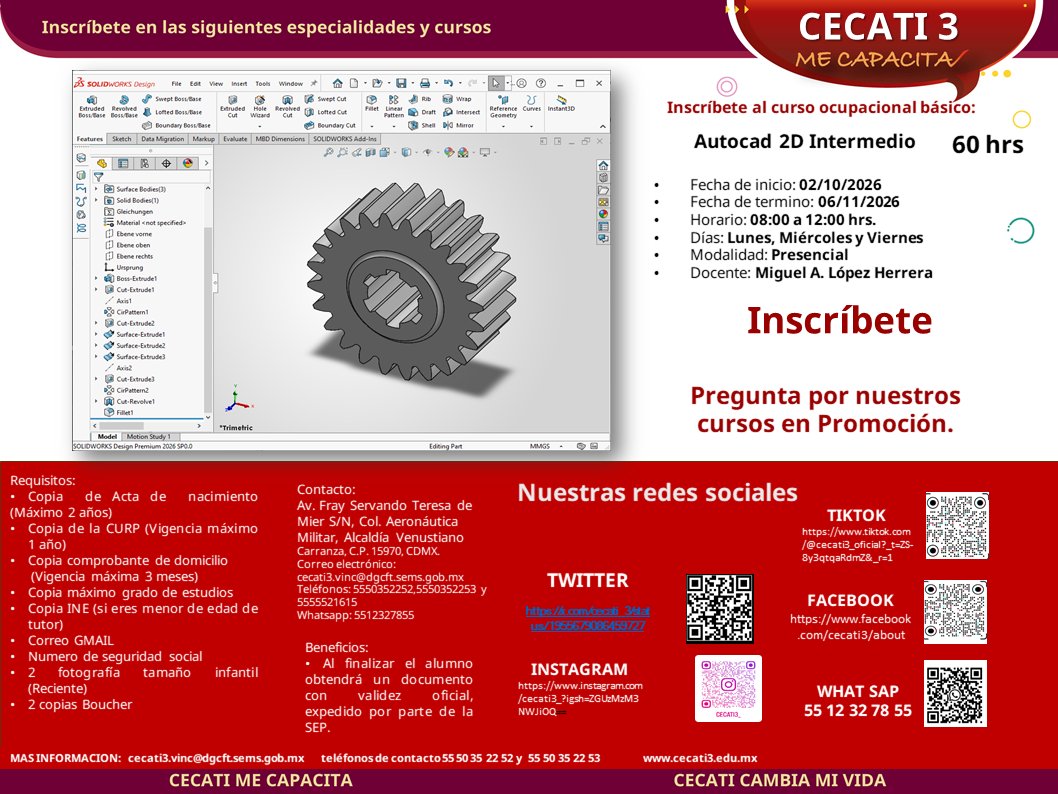Choose the Swept Cut command
Viewport: 1058px width, 794px height.
pos(326,99)
